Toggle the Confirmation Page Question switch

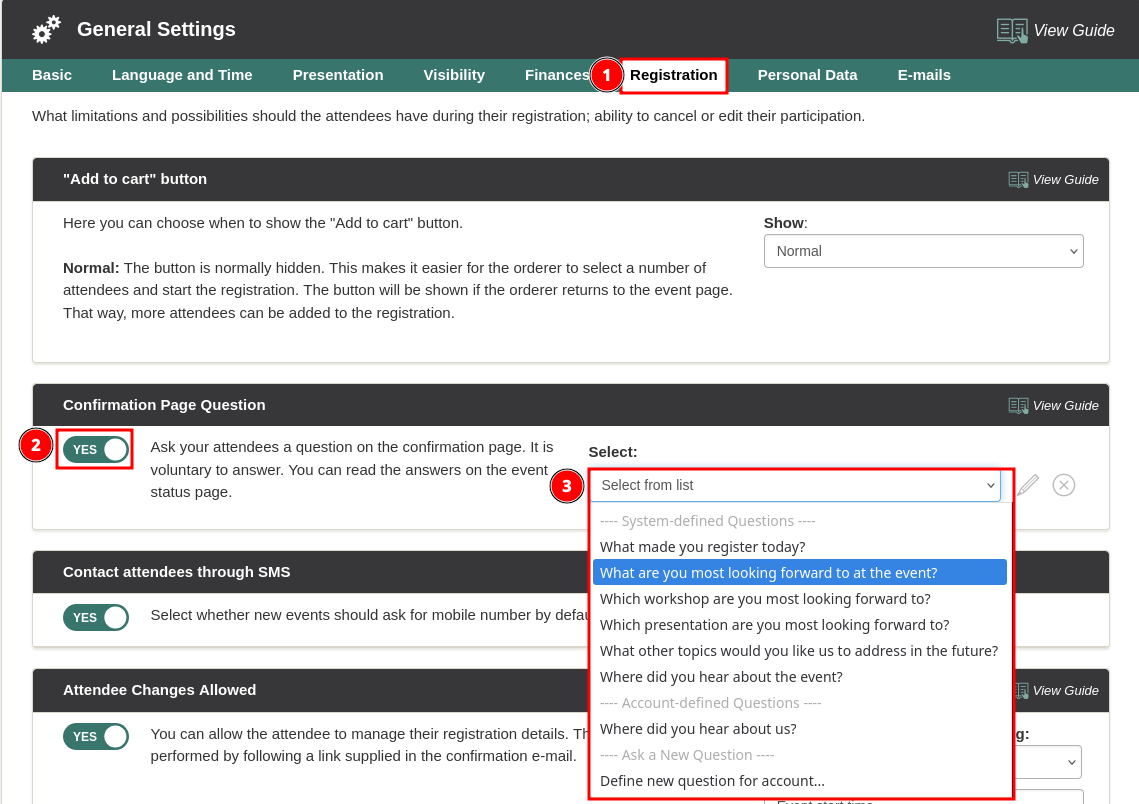tap(96, 450)
